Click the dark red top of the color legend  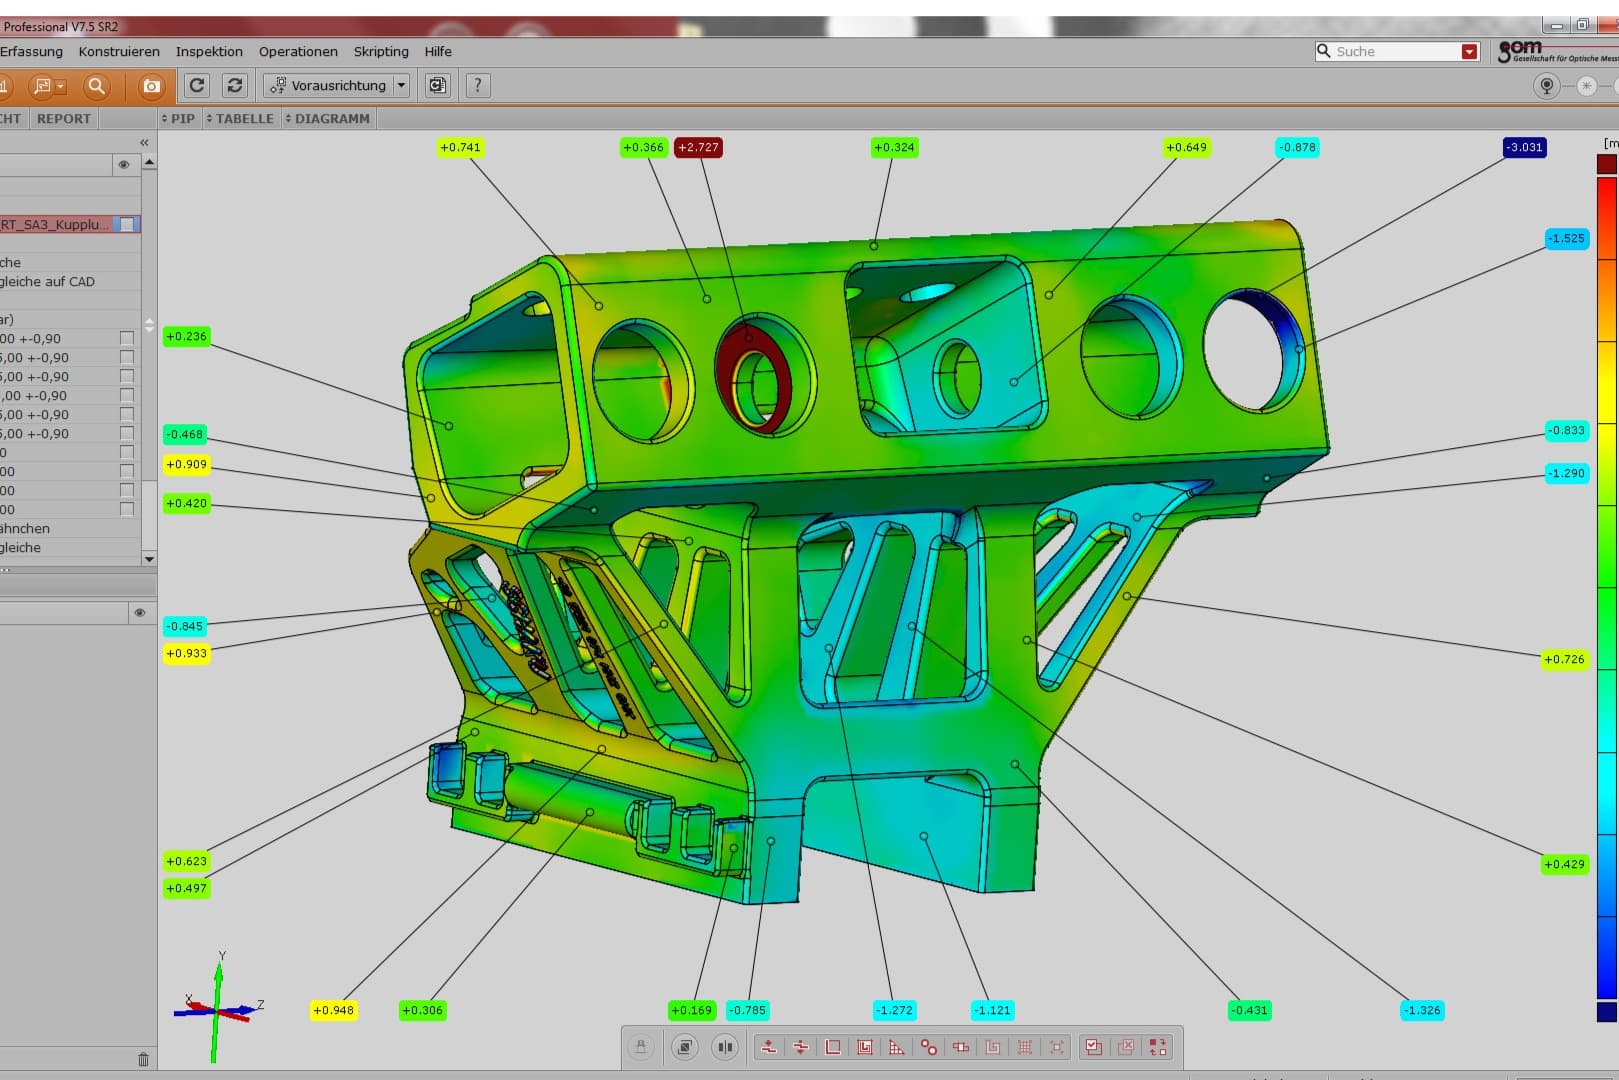[x=1607, y=164]
